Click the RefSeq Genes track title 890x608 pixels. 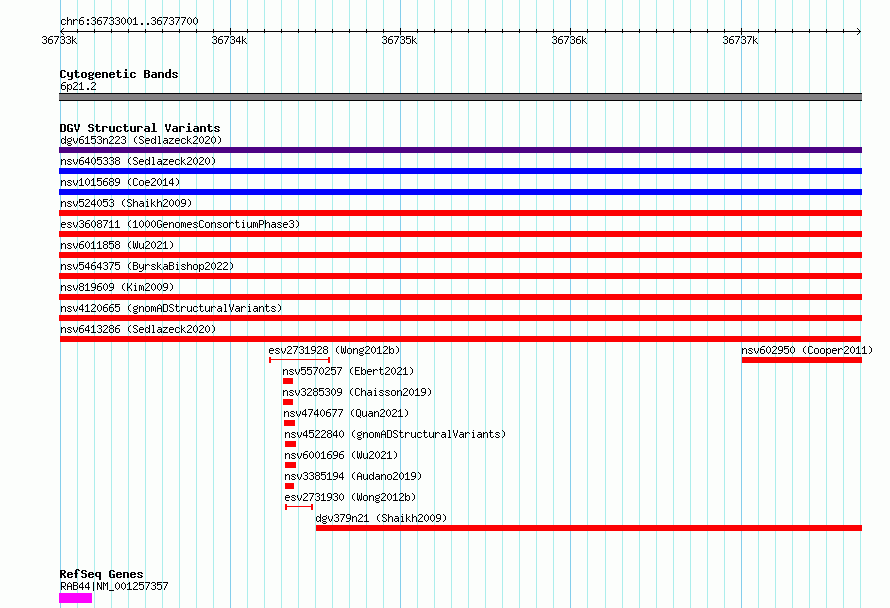[x=101, y=574]
